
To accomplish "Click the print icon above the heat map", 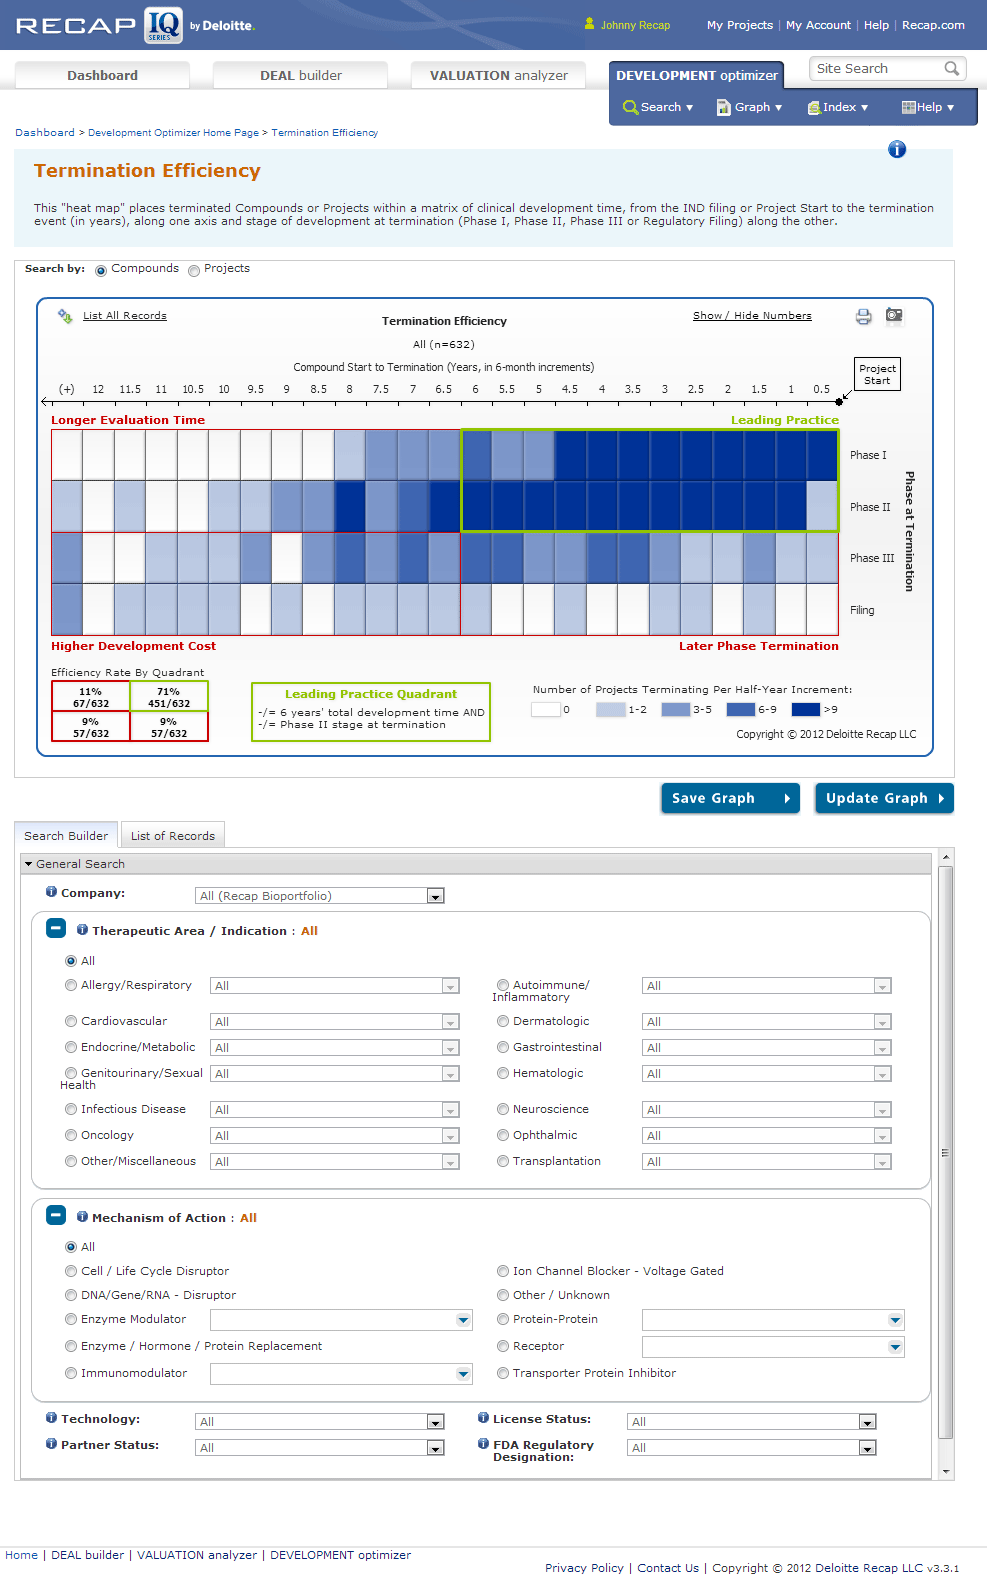I will 863,317.
